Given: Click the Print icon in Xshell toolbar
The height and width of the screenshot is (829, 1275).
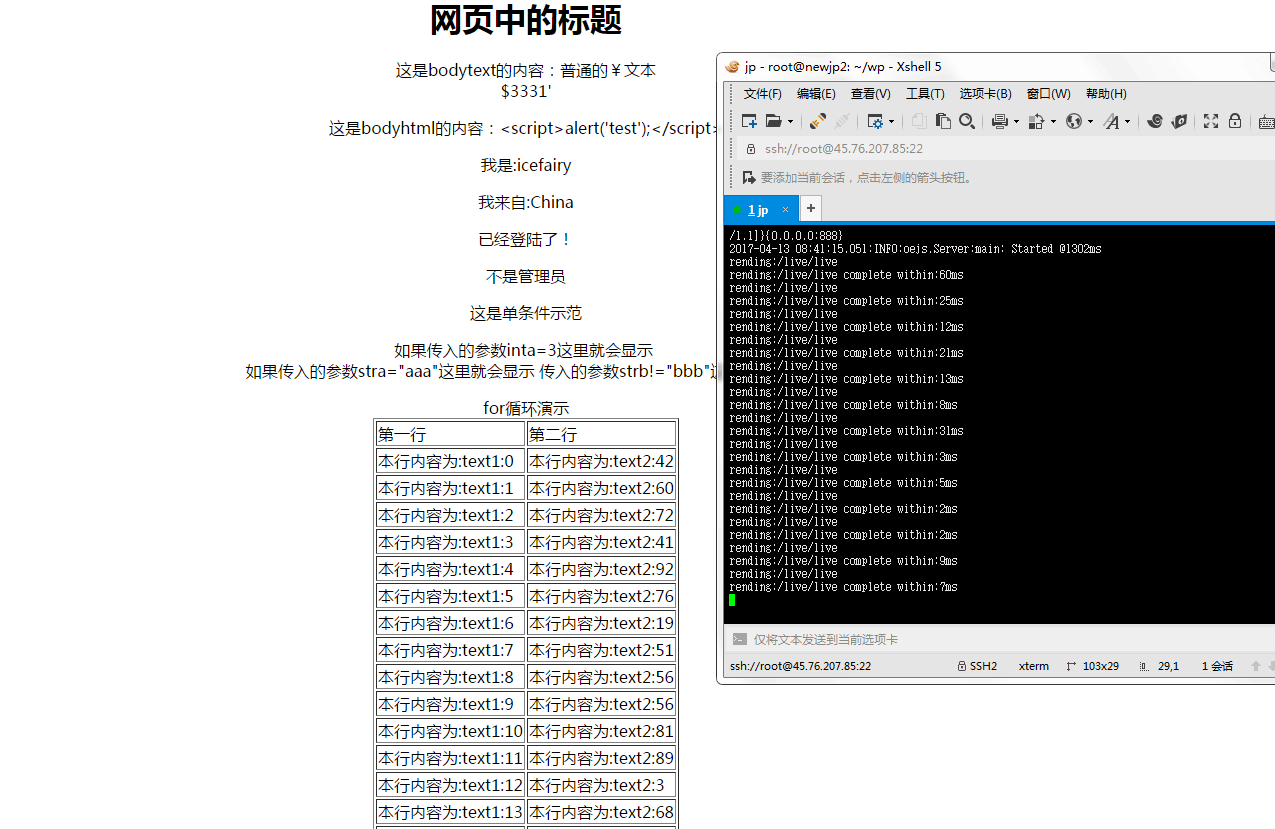Looking at the screenshot, I should click(x=999, y=121).
